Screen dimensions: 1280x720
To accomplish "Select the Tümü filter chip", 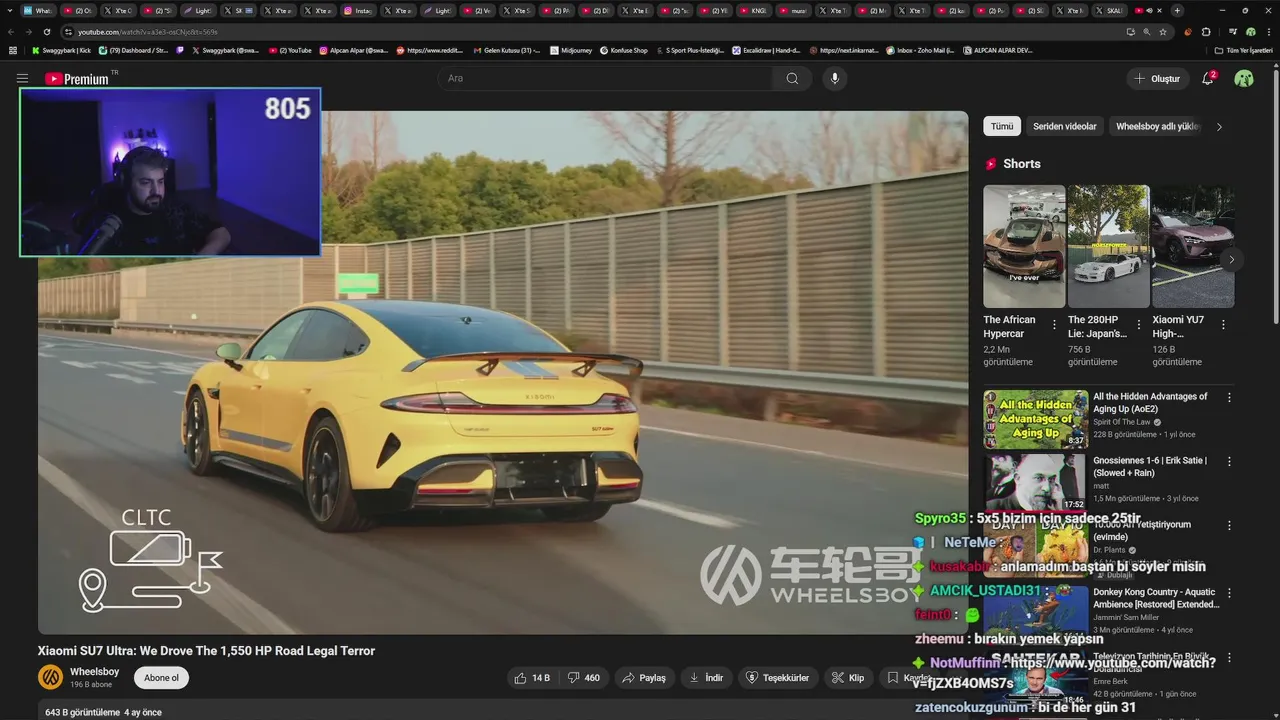I will click(x=1002, y=126).
